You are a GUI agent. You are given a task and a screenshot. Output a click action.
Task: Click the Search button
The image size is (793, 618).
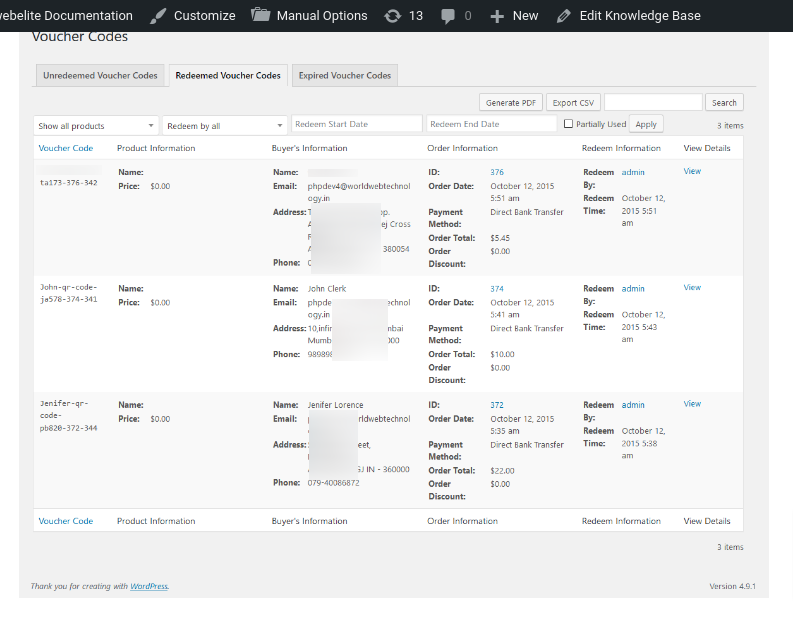coord(724,102)
